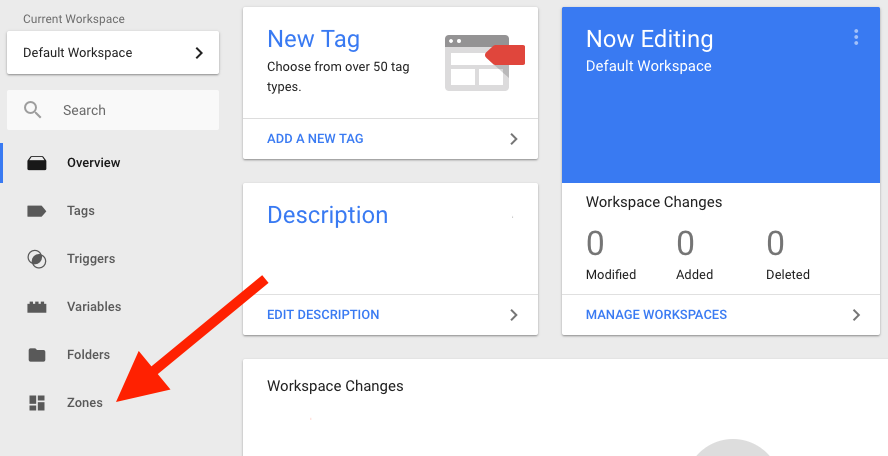The height and width of the screenshot is (456, 888).
Task: Open the Tags menu item
Action: [x=81, y=211]
